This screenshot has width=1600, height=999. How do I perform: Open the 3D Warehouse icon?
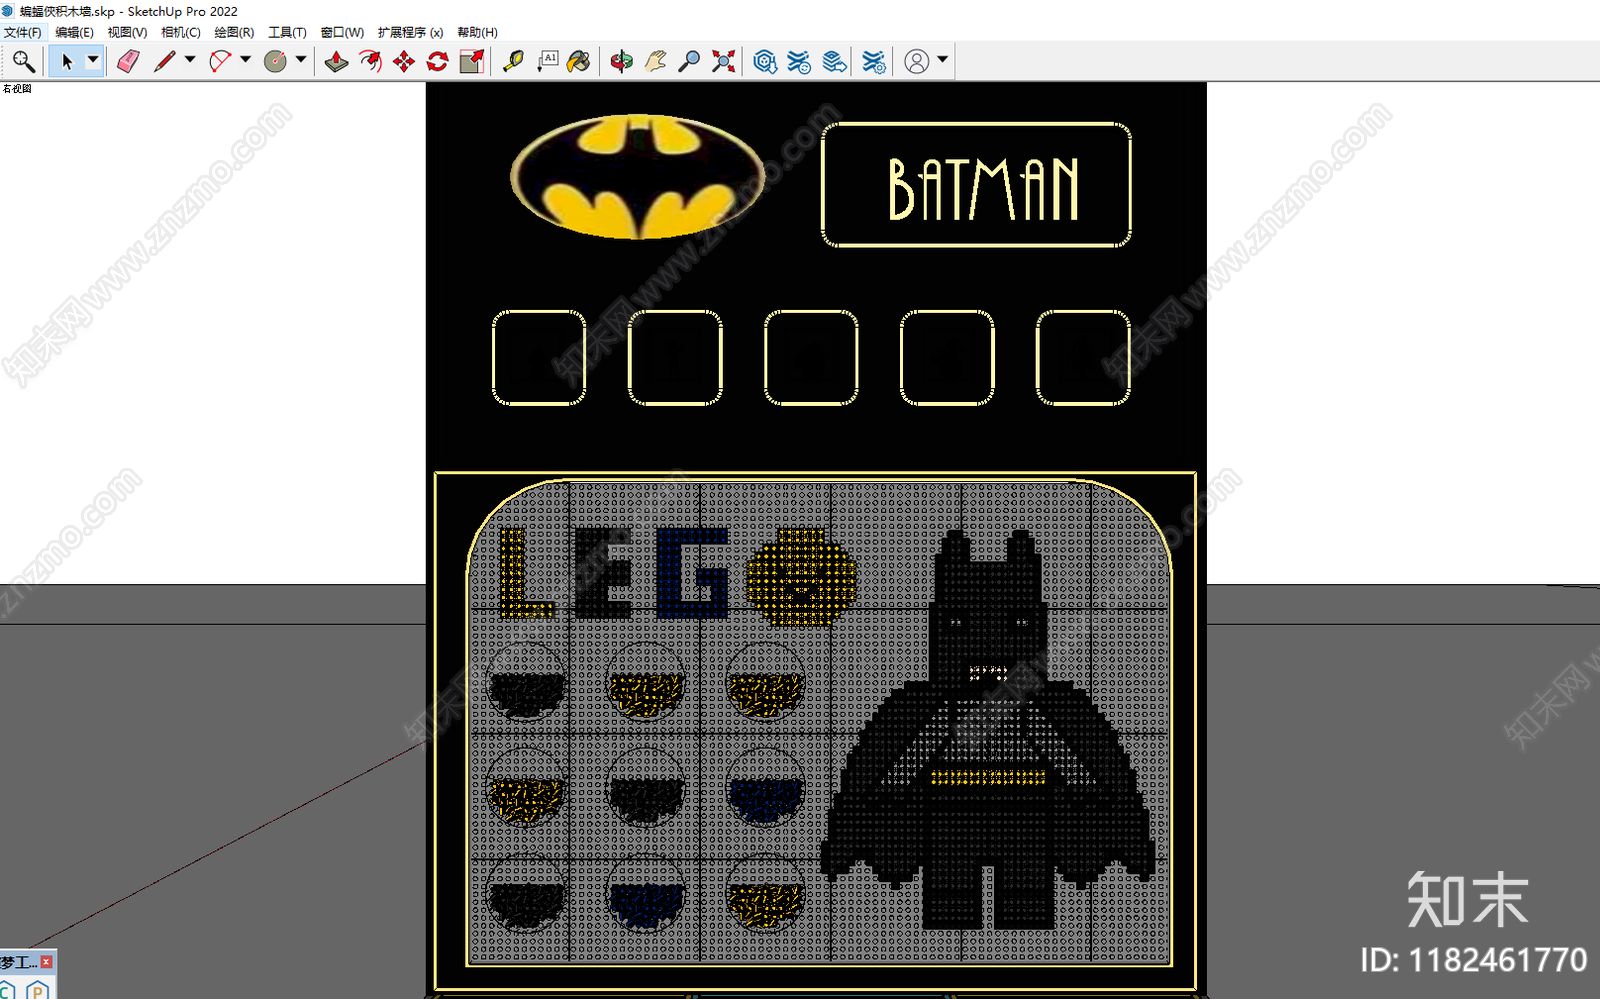(x=765, y=62)
